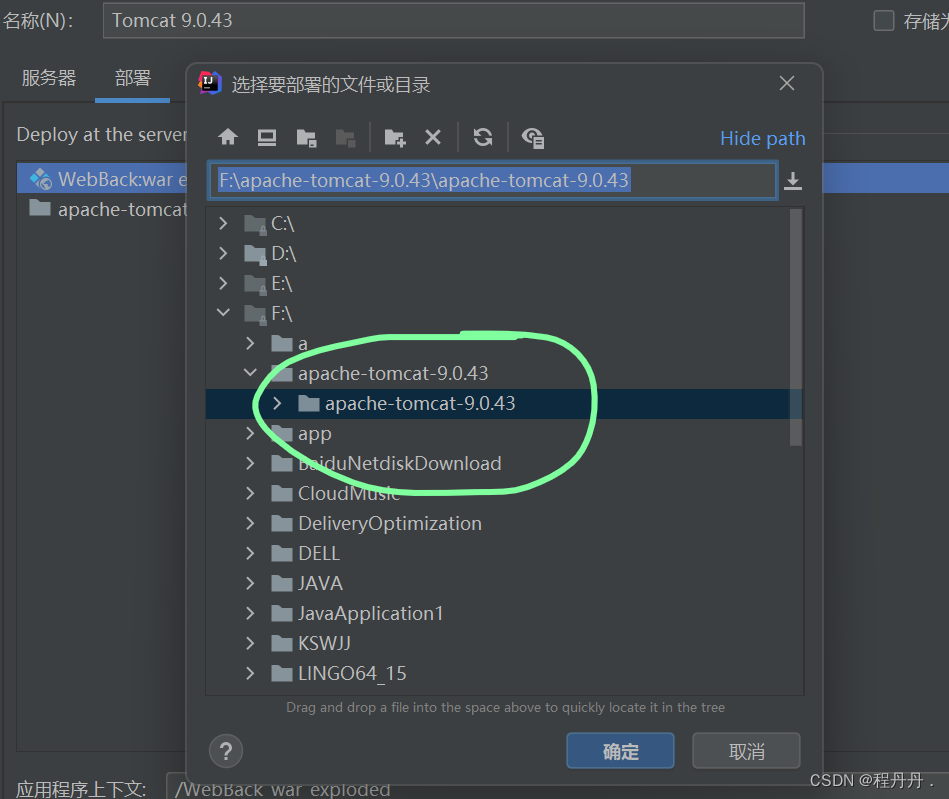Click the C:\ drive folder icon
The image size is (949, 799).
point(255,225)
